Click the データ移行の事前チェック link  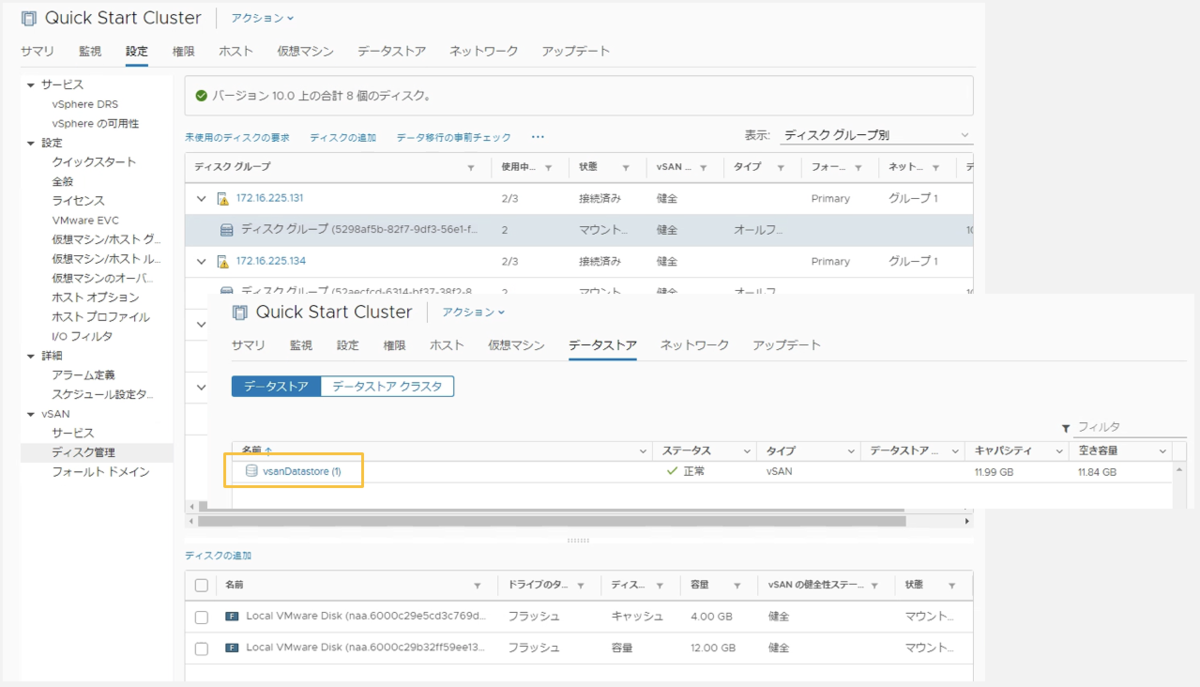point(453,138)
